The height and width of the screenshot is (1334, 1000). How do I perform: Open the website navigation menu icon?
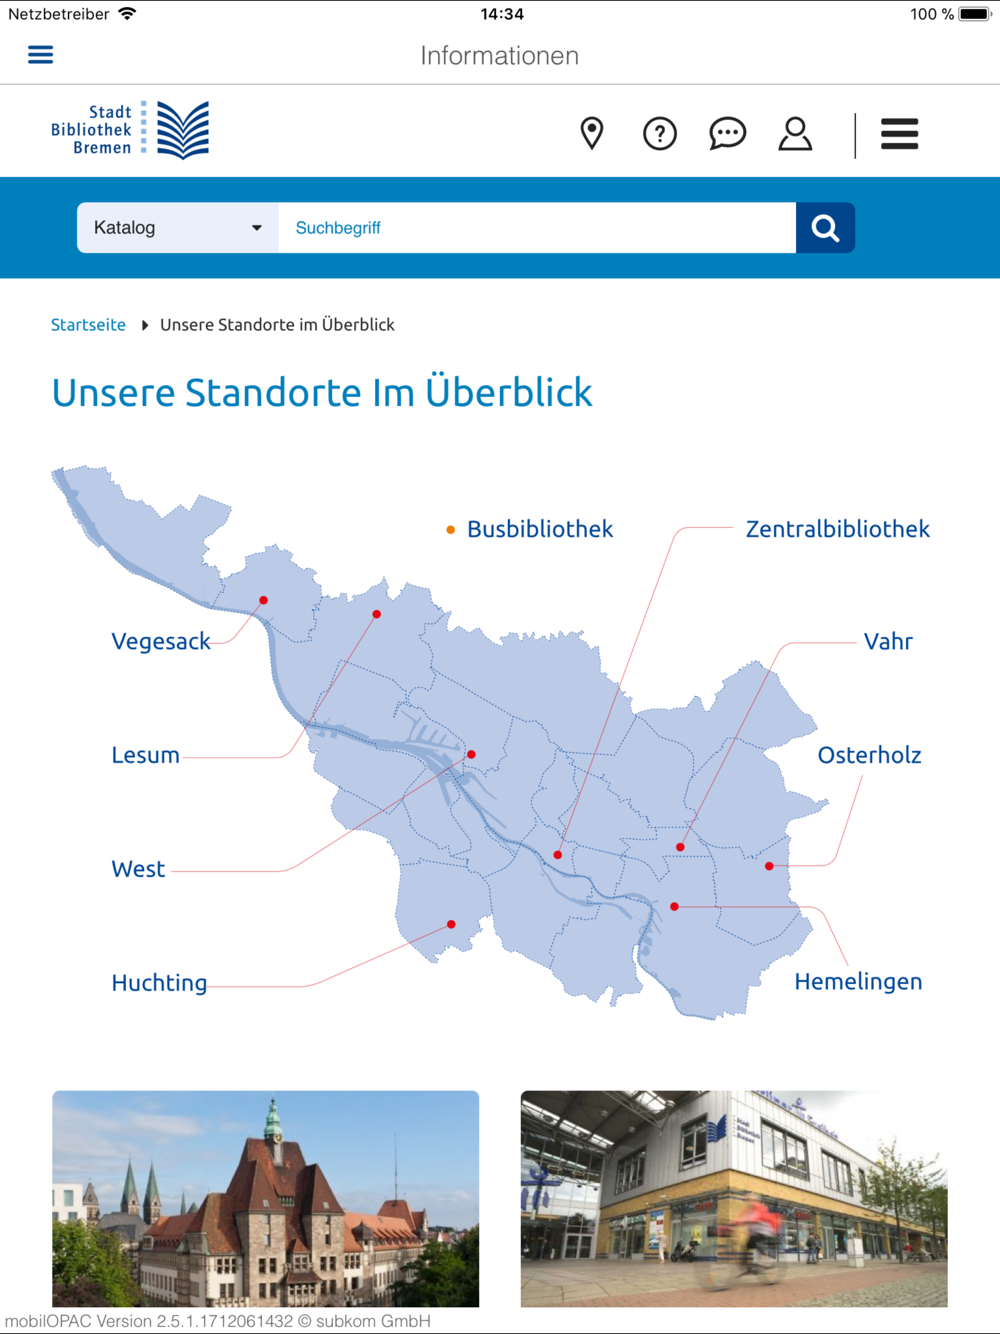899,133
